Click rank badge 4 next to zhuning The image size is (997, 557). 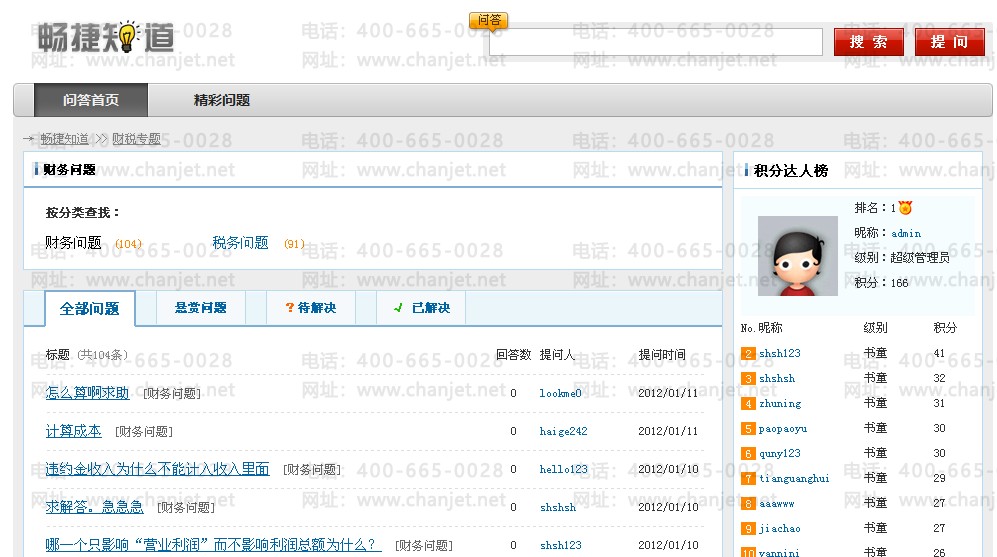pyautogui.click(x=748, y=404)
